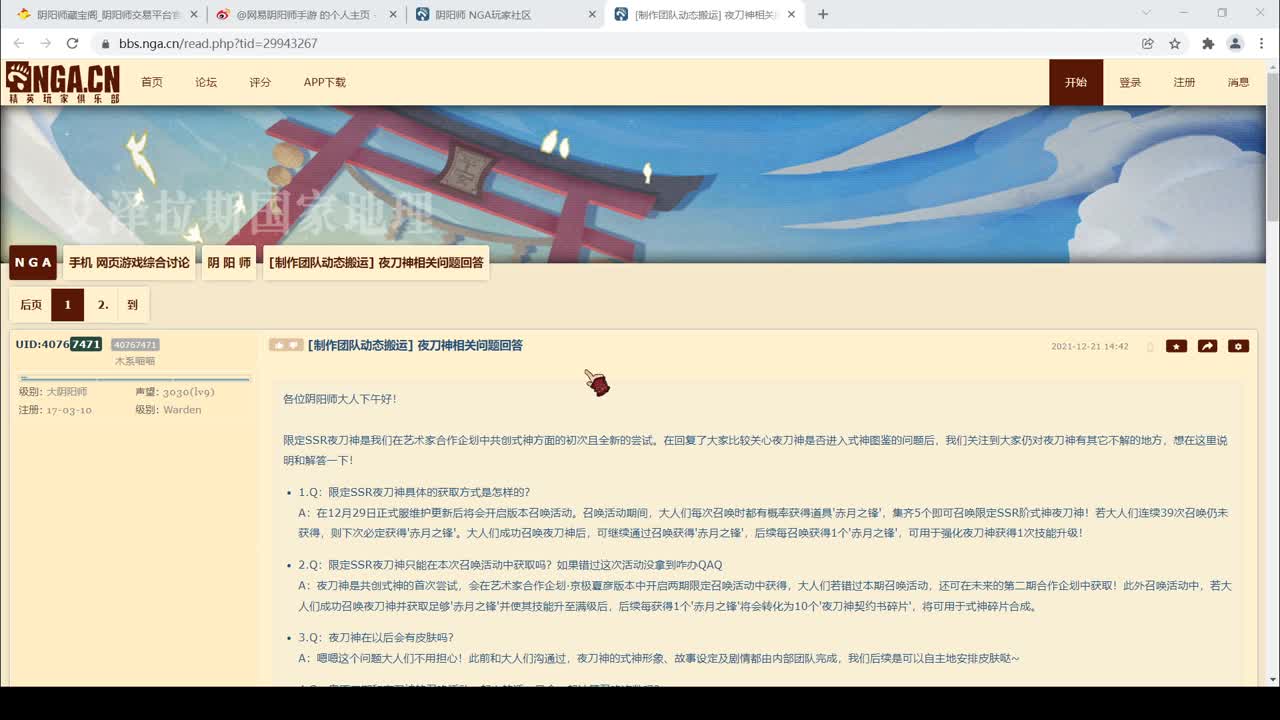Screen dimensions: 1280x720
Task: Close the 阴阳师藏宝阁 tab
Action: [193, 15]
